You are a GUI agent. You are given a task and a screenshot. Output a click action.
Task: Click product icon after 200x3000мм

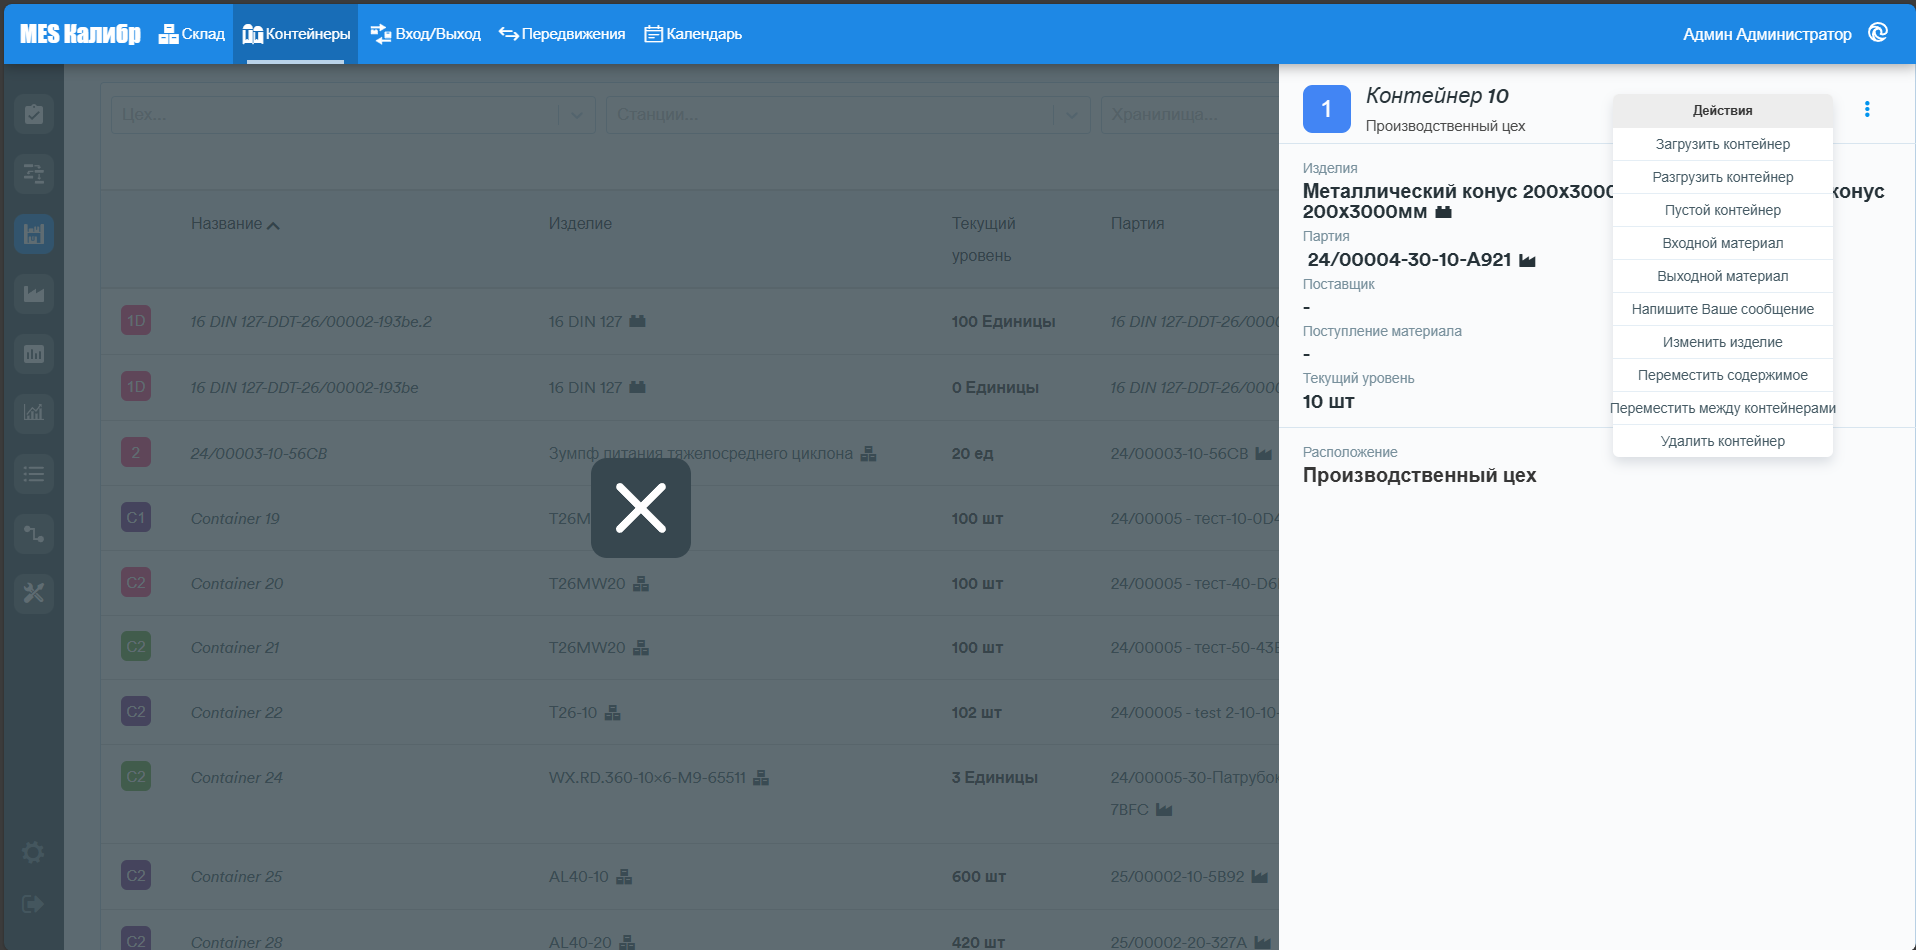tap(1443, 212)
